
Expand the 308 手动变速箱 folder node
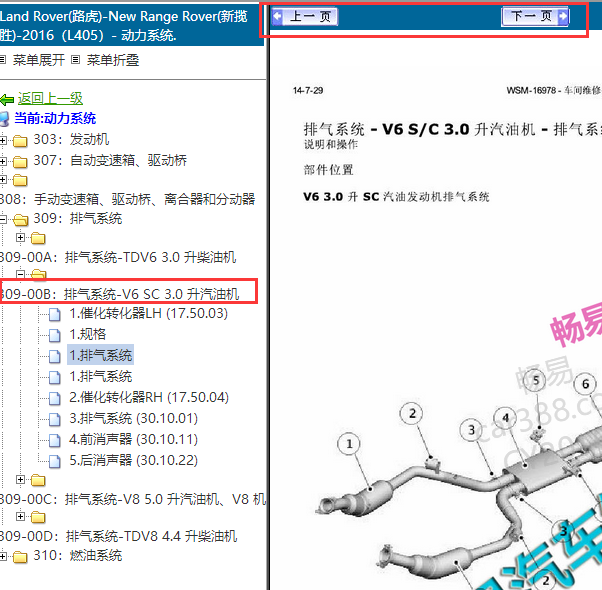click(3, 179)
